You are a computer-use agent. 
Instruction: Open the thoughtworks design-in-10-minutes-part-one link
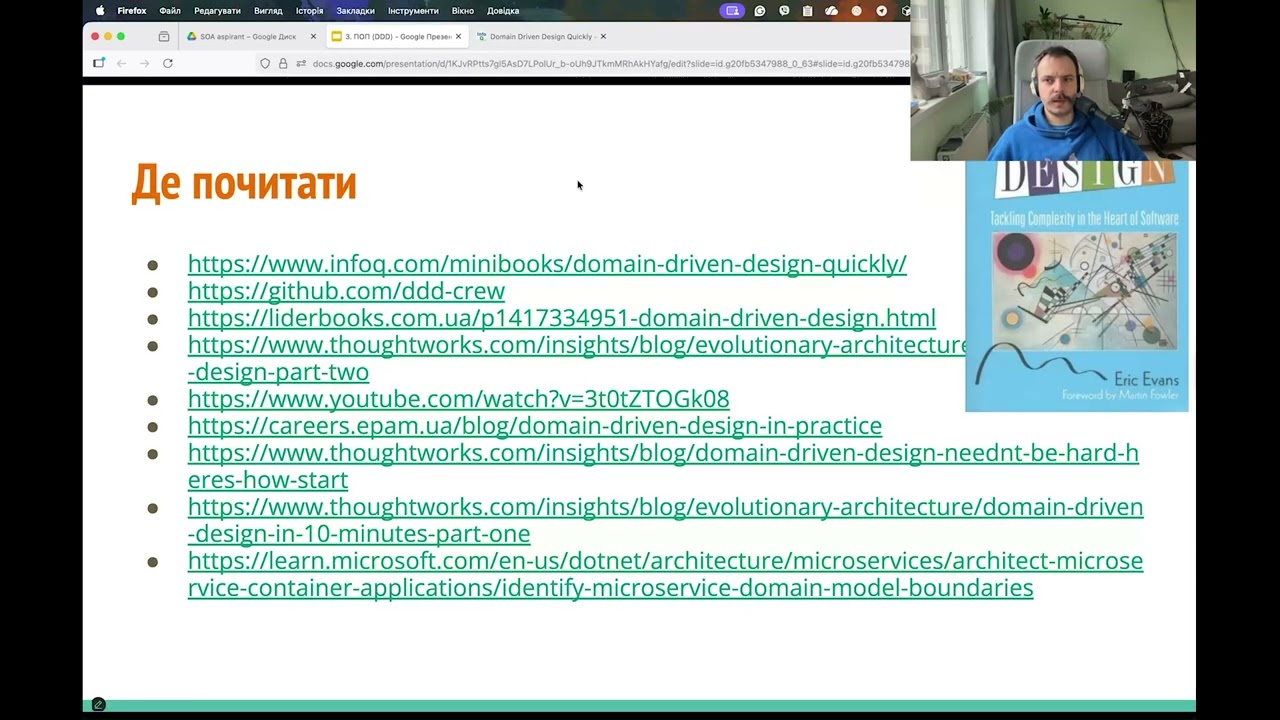point(665,520)
